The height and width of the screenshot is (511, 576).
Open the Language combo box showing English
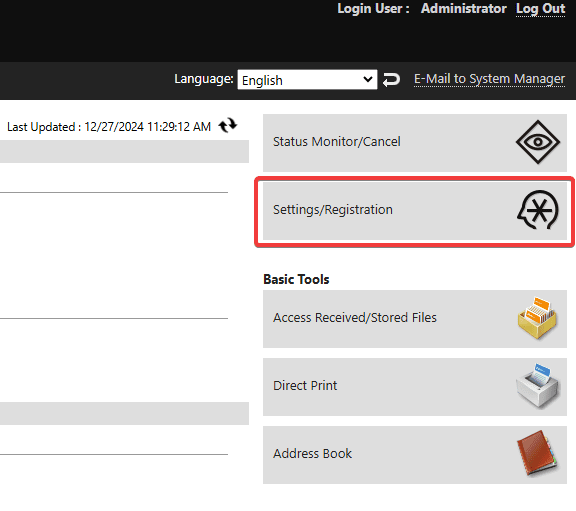tap(307, 80)
